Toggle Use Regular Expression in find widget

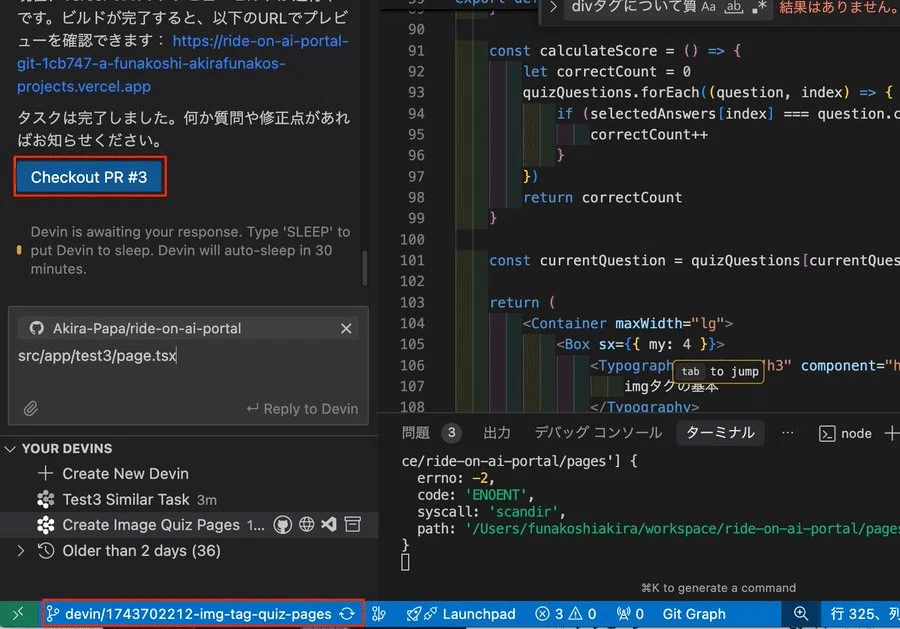pos(759,7)
